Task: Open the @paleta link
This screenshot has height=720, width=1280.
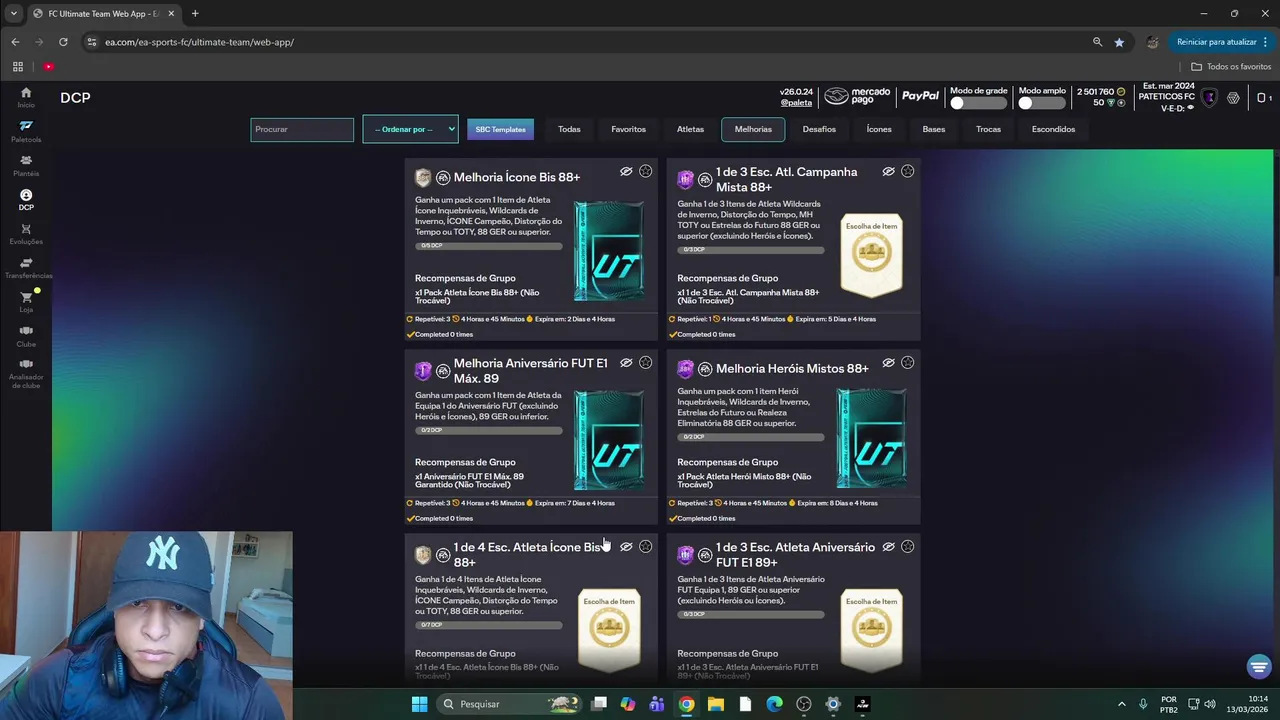Action: 796,103
